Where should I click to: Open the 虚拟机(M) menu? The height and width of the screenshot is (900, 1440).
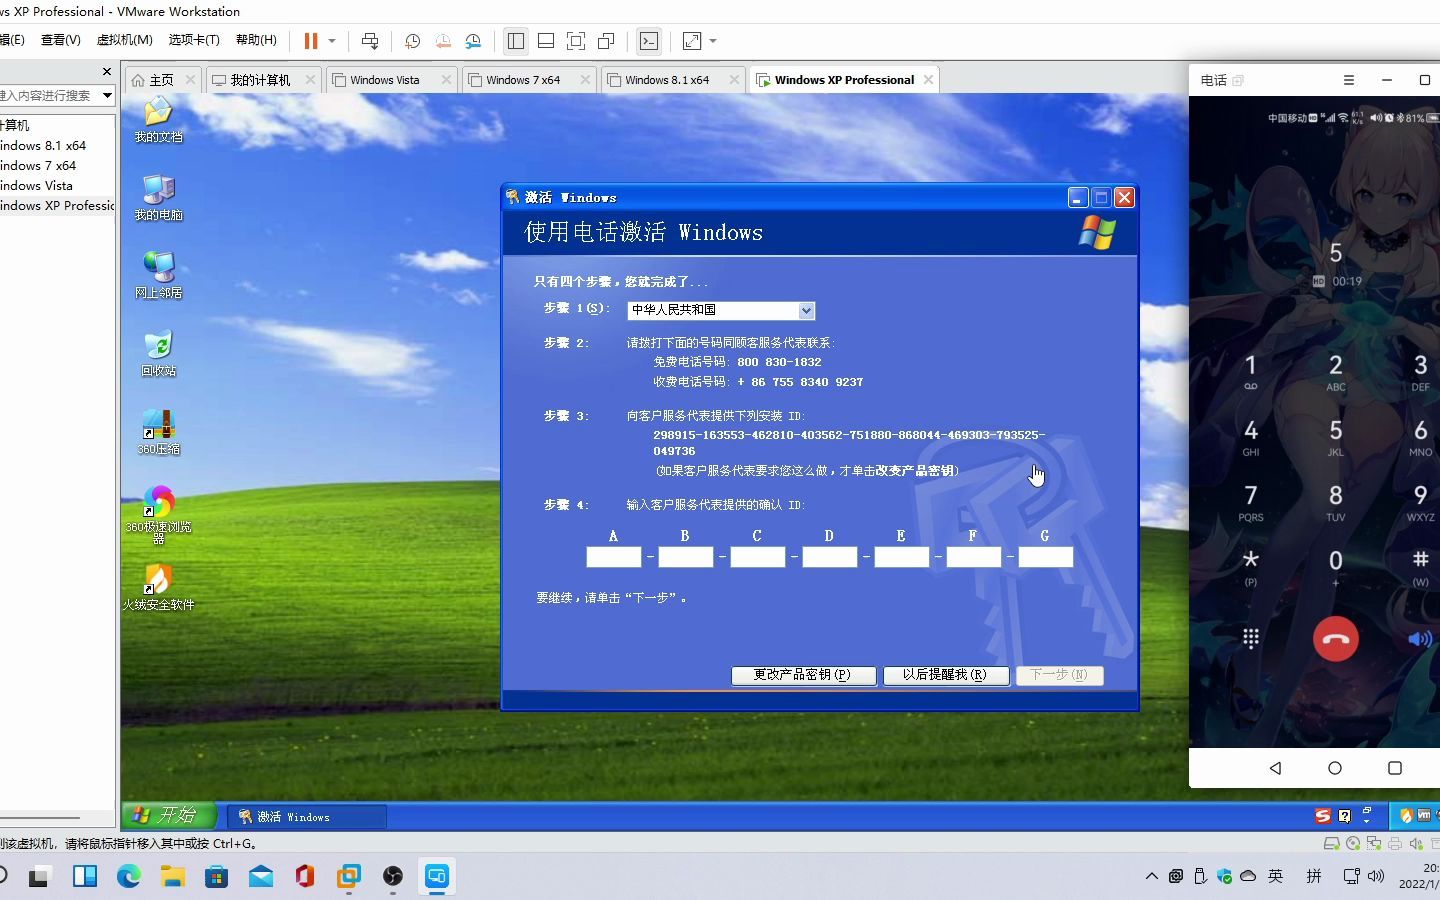click(124, 40)
